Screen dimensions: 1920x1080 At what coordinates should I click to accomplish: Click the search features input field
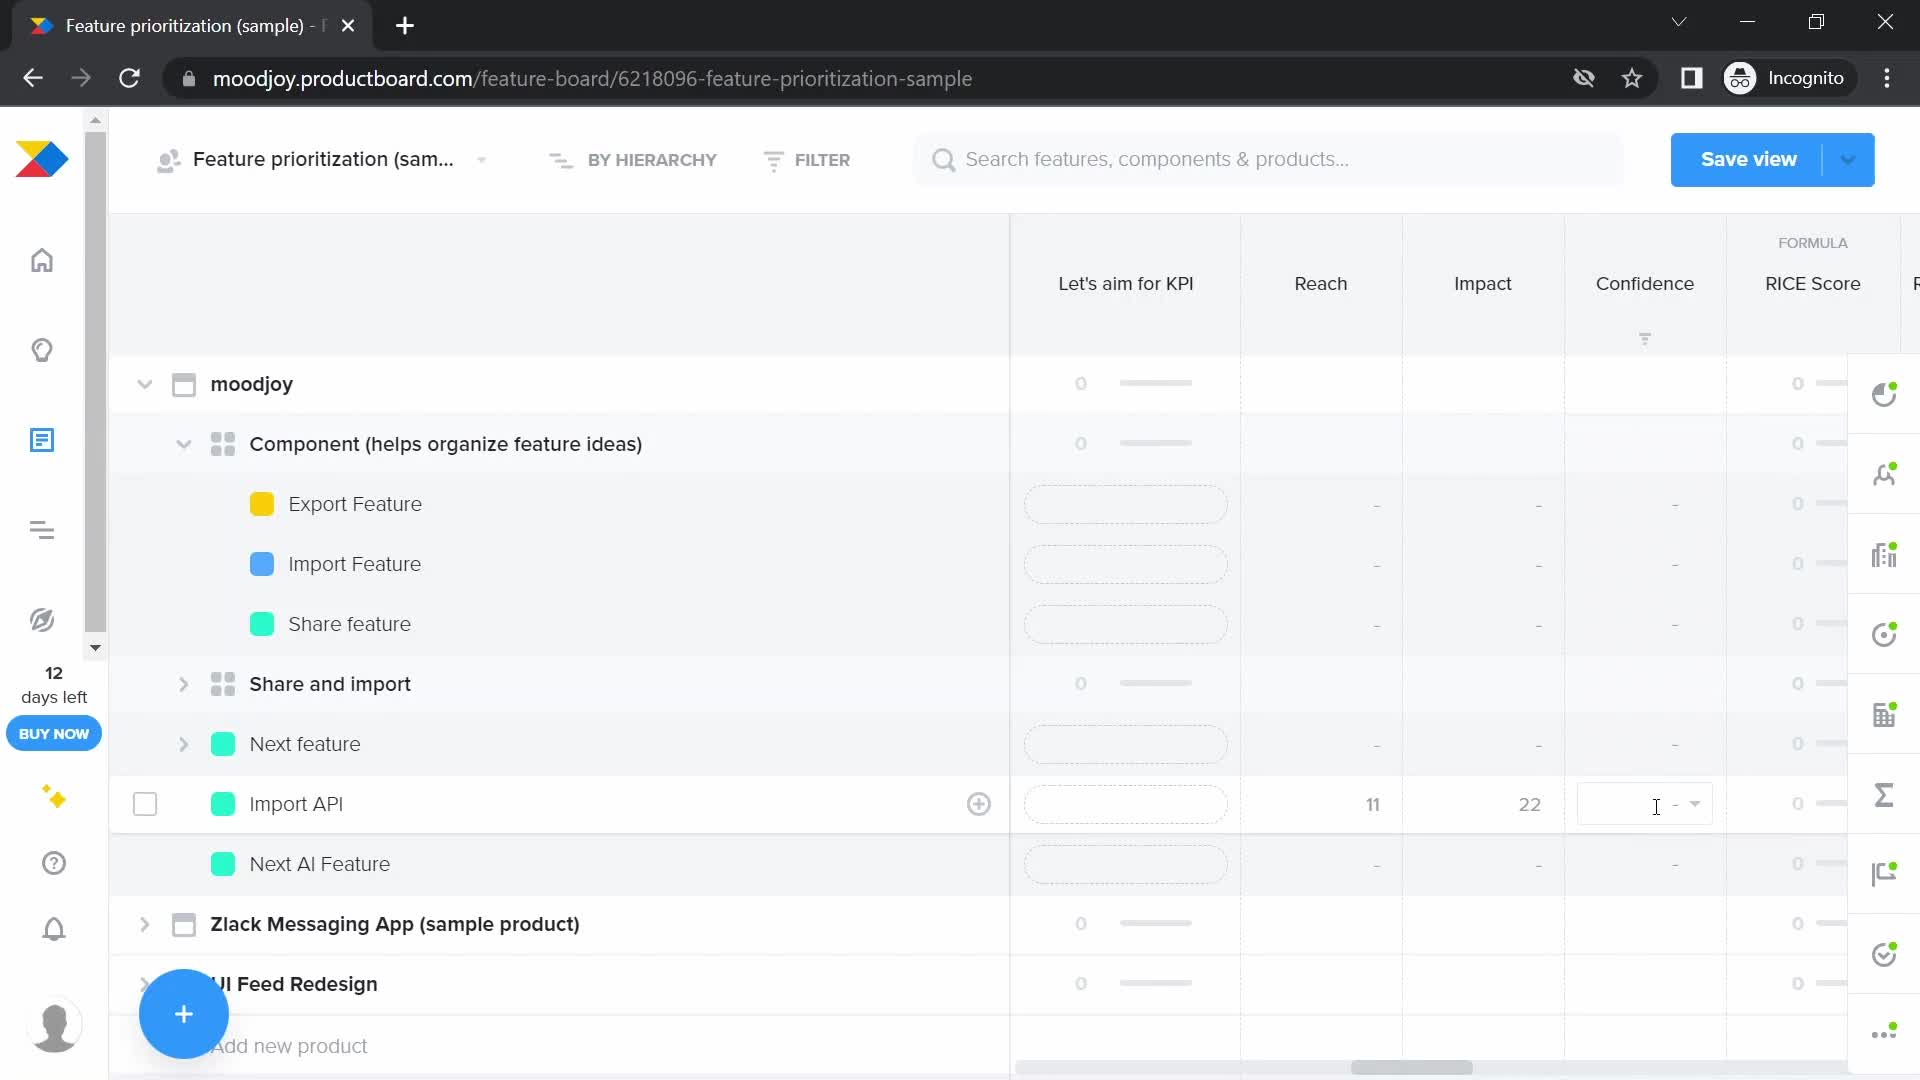[1158, 160]
